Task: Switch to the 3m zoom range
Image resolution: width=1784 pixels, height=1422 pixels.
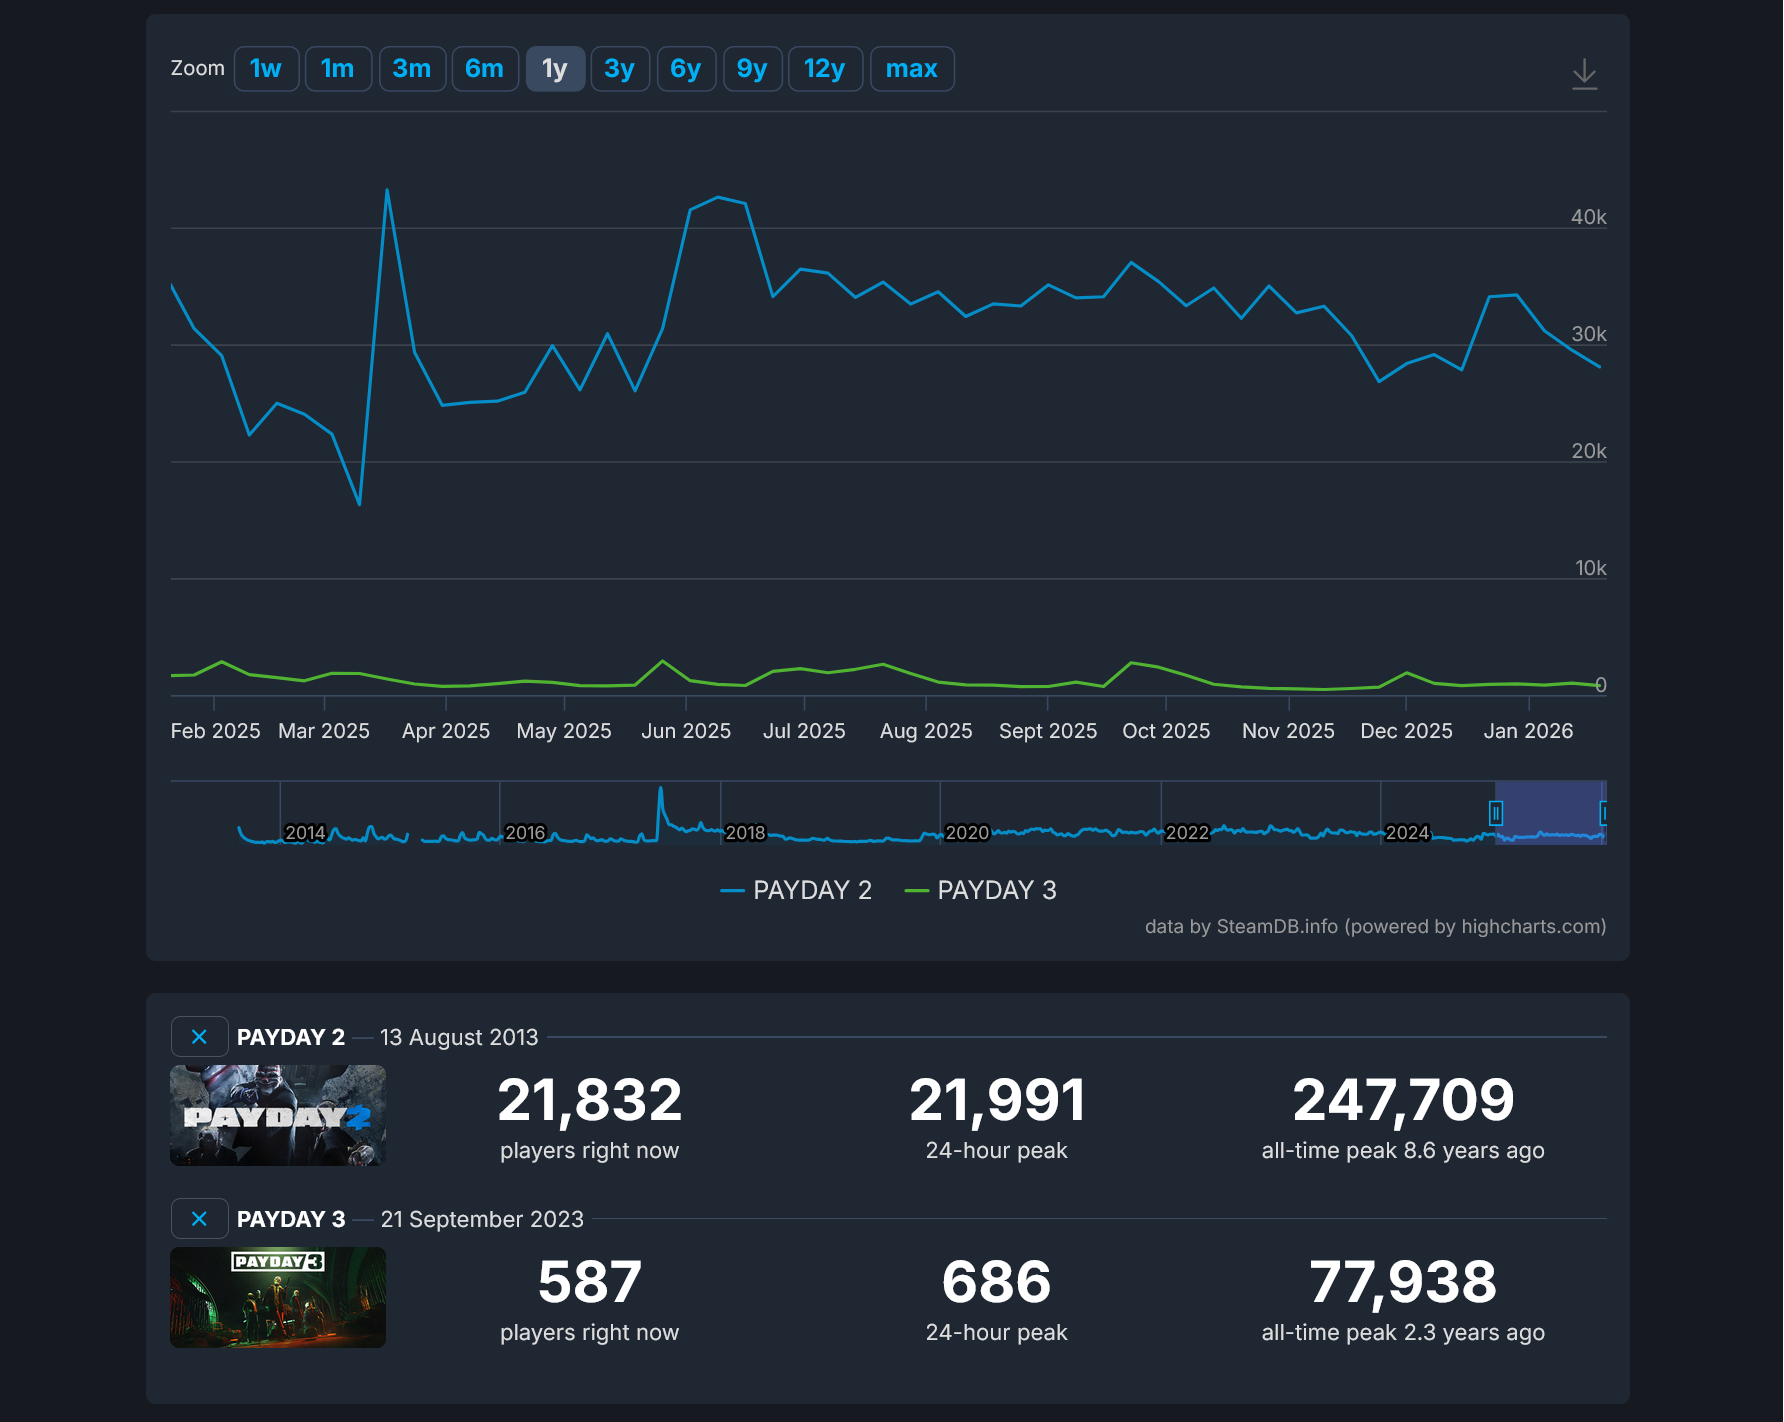Action: tap(412, 69)
